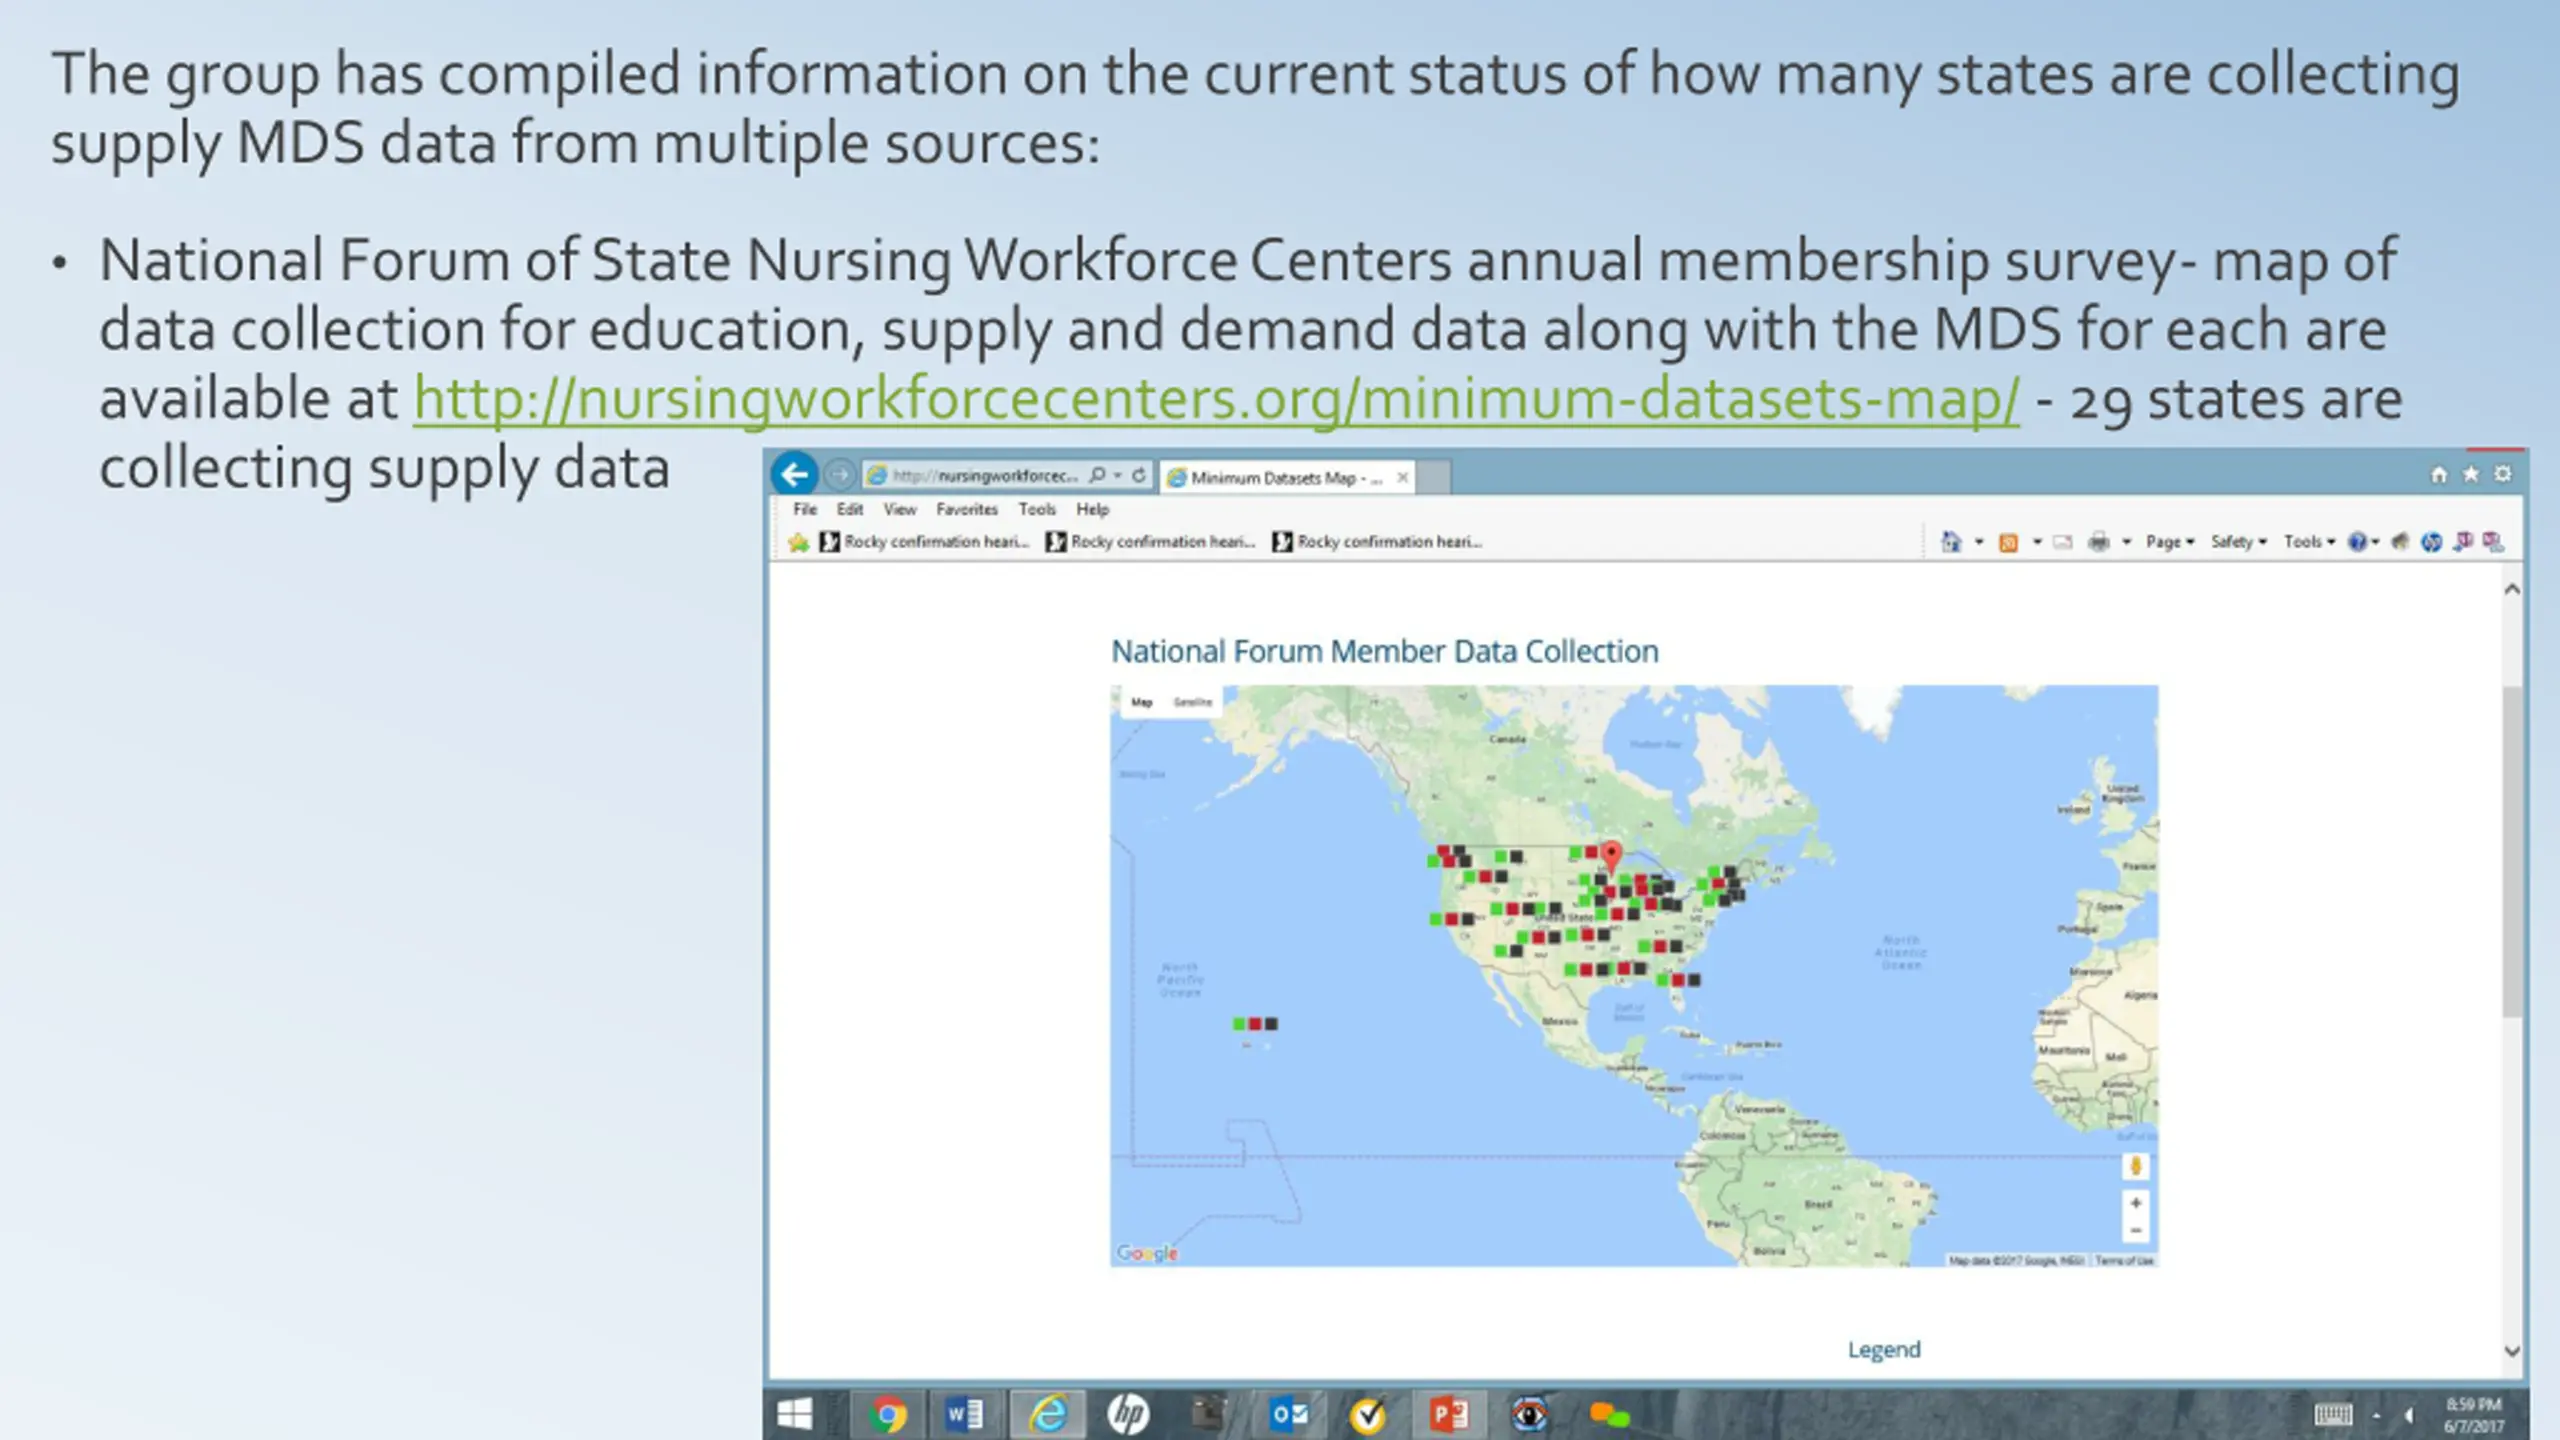Open Google Chrome from taskbar
2560x1440 pixels.
click(887, 1414)
